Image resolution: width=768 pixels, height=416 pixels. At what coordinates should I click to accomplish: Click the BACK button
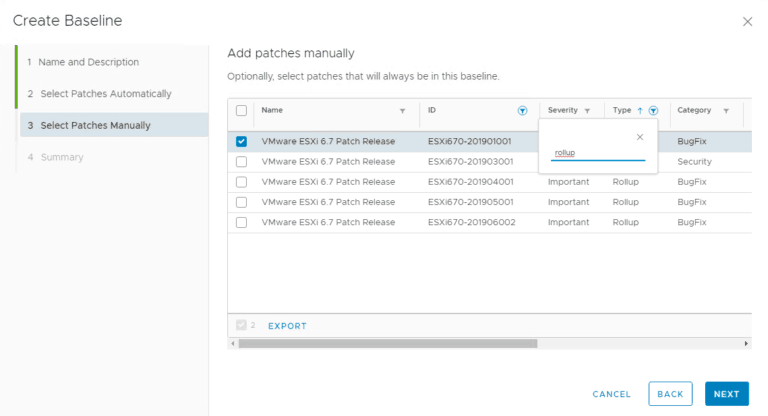click(670, 394)
